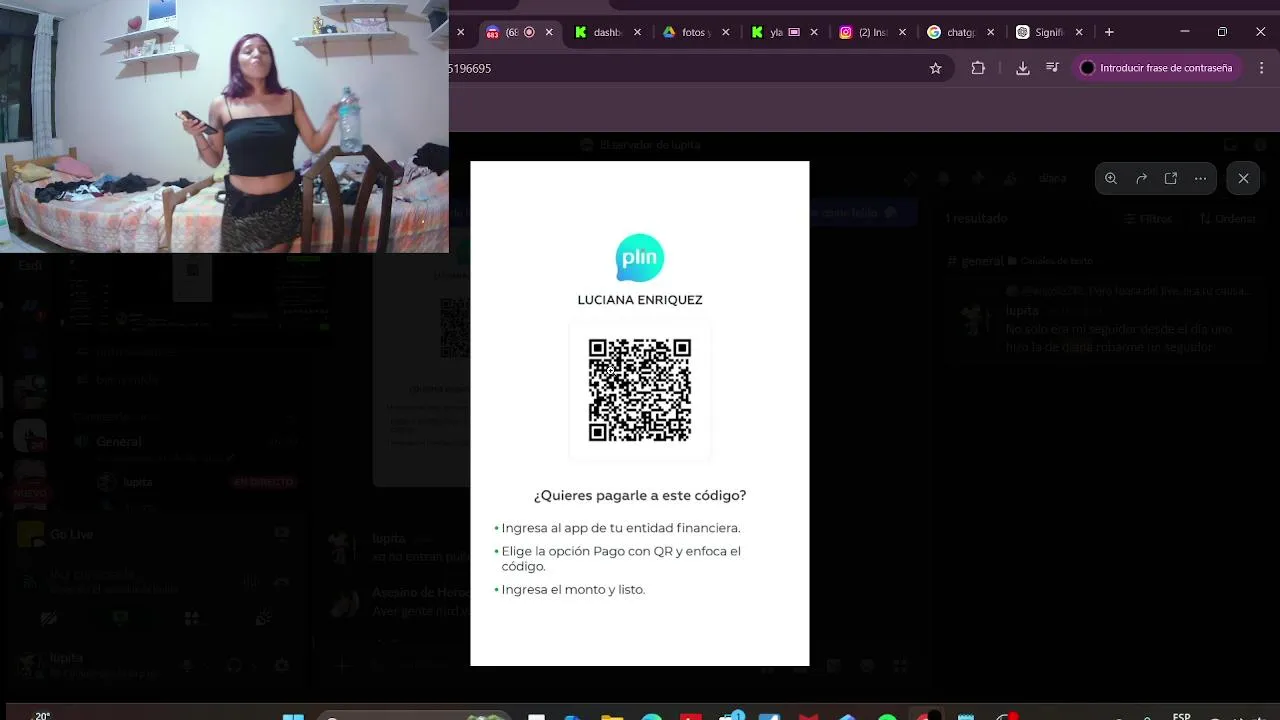Open image in browser from viewer toolbar

coord(1171,178)
